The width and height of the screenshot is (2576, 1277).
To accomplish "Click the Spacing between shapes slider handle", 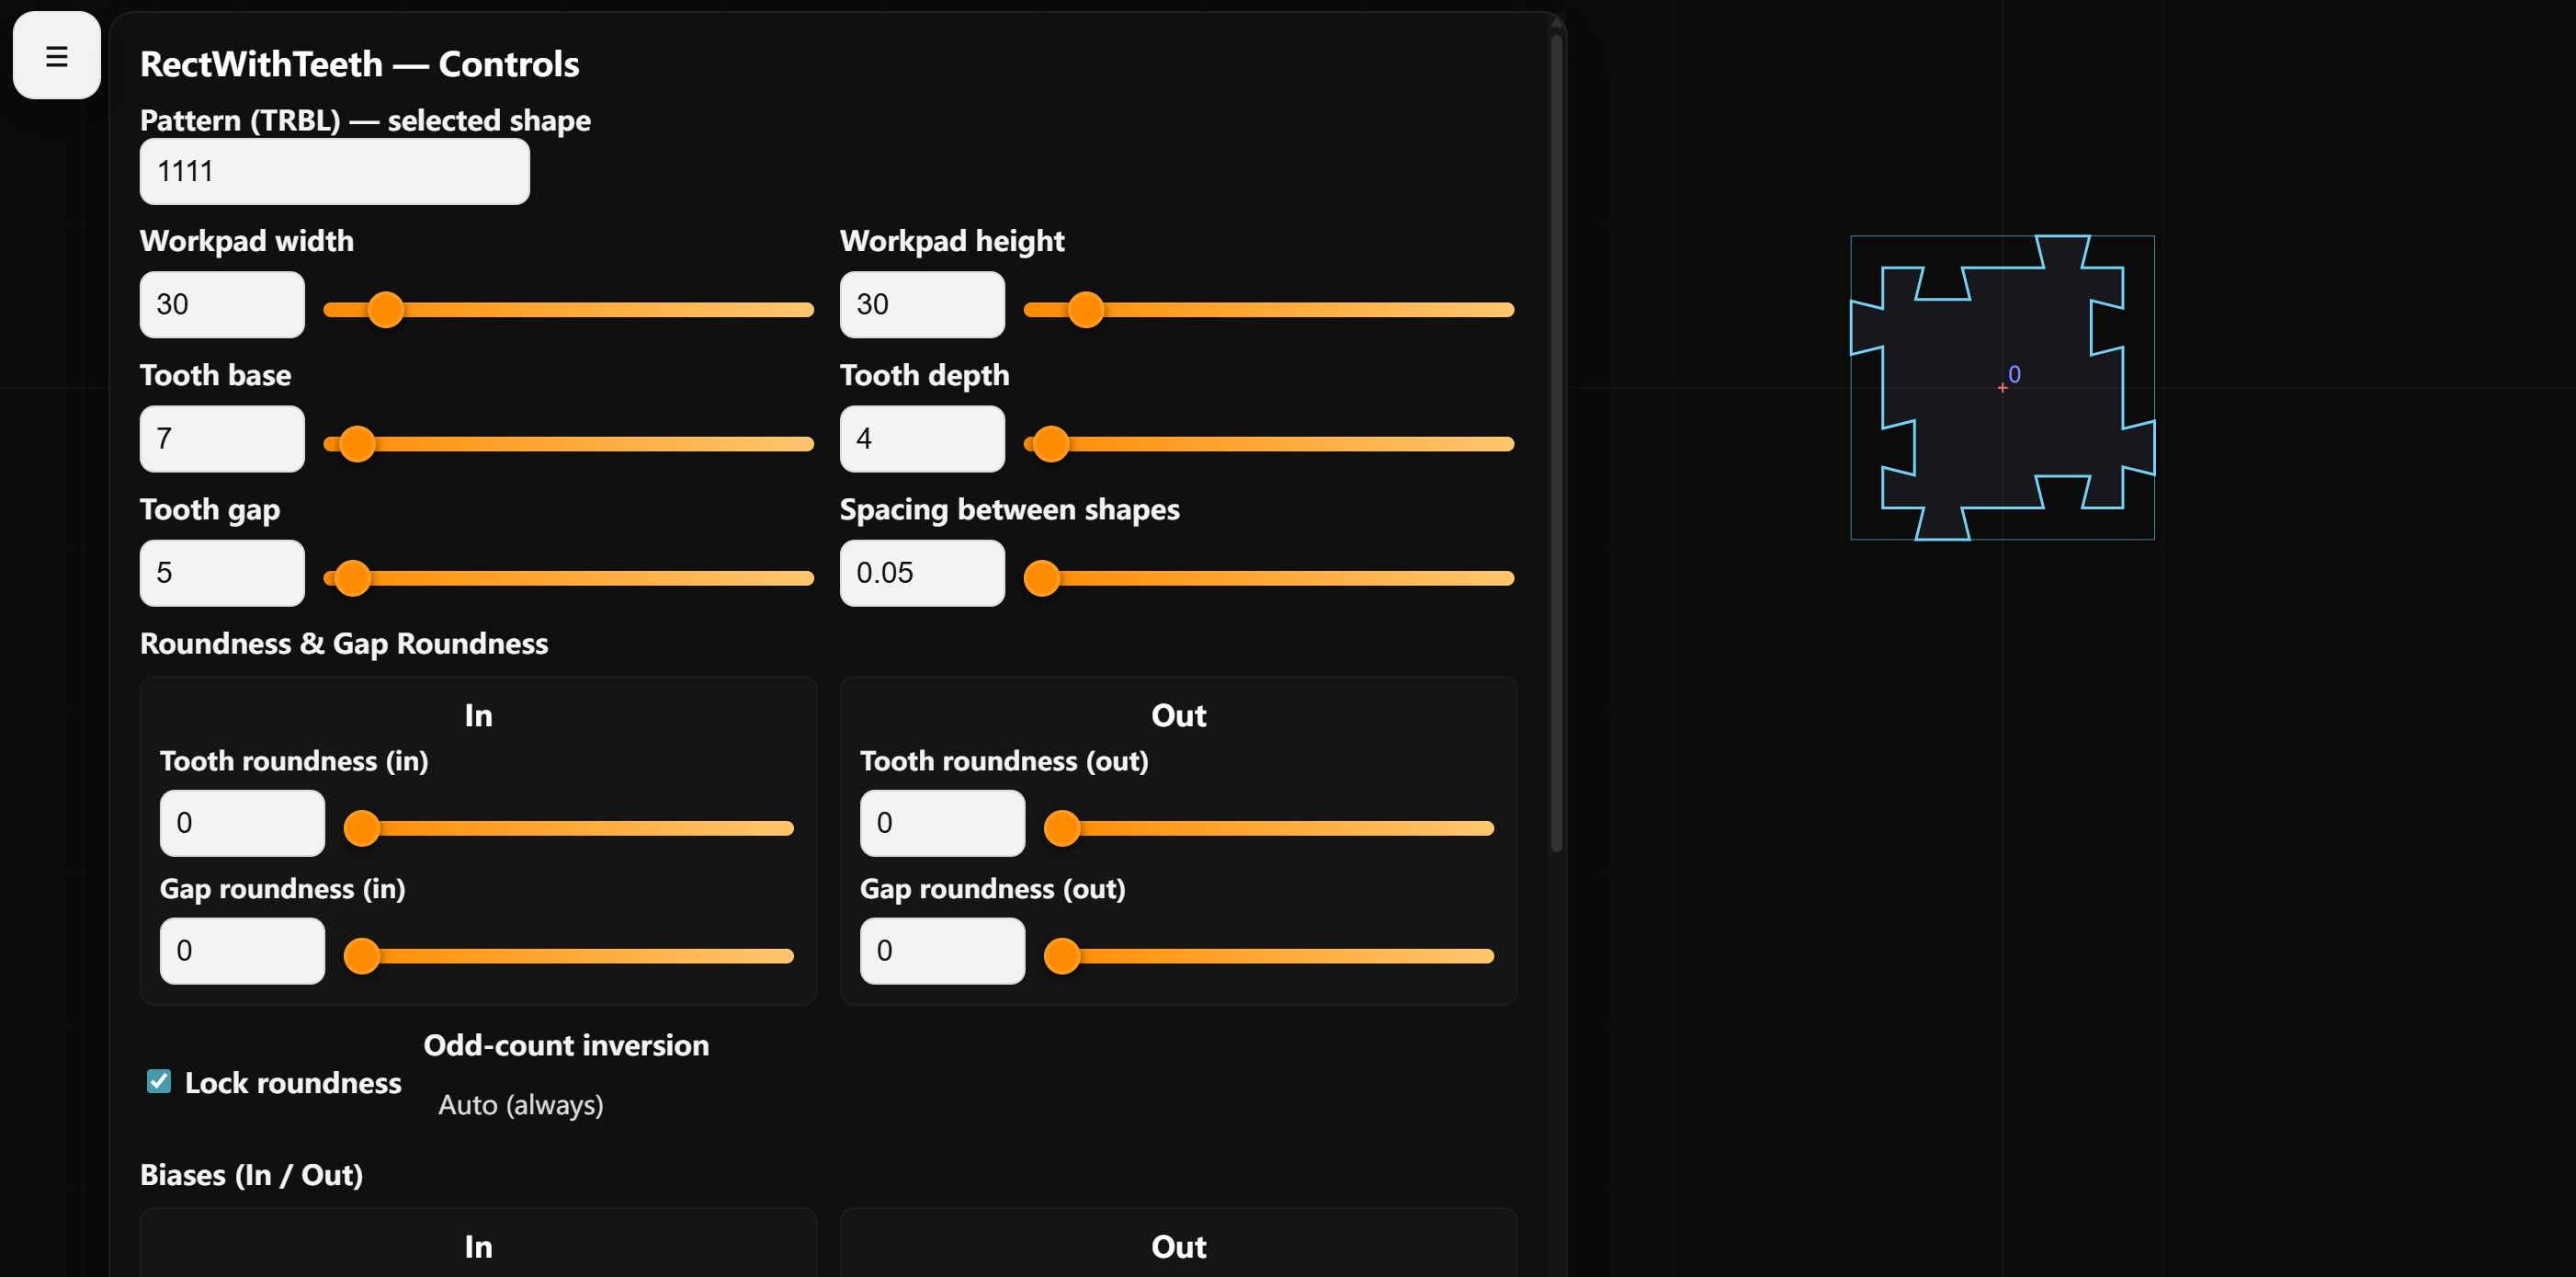I will [1042, 578].
